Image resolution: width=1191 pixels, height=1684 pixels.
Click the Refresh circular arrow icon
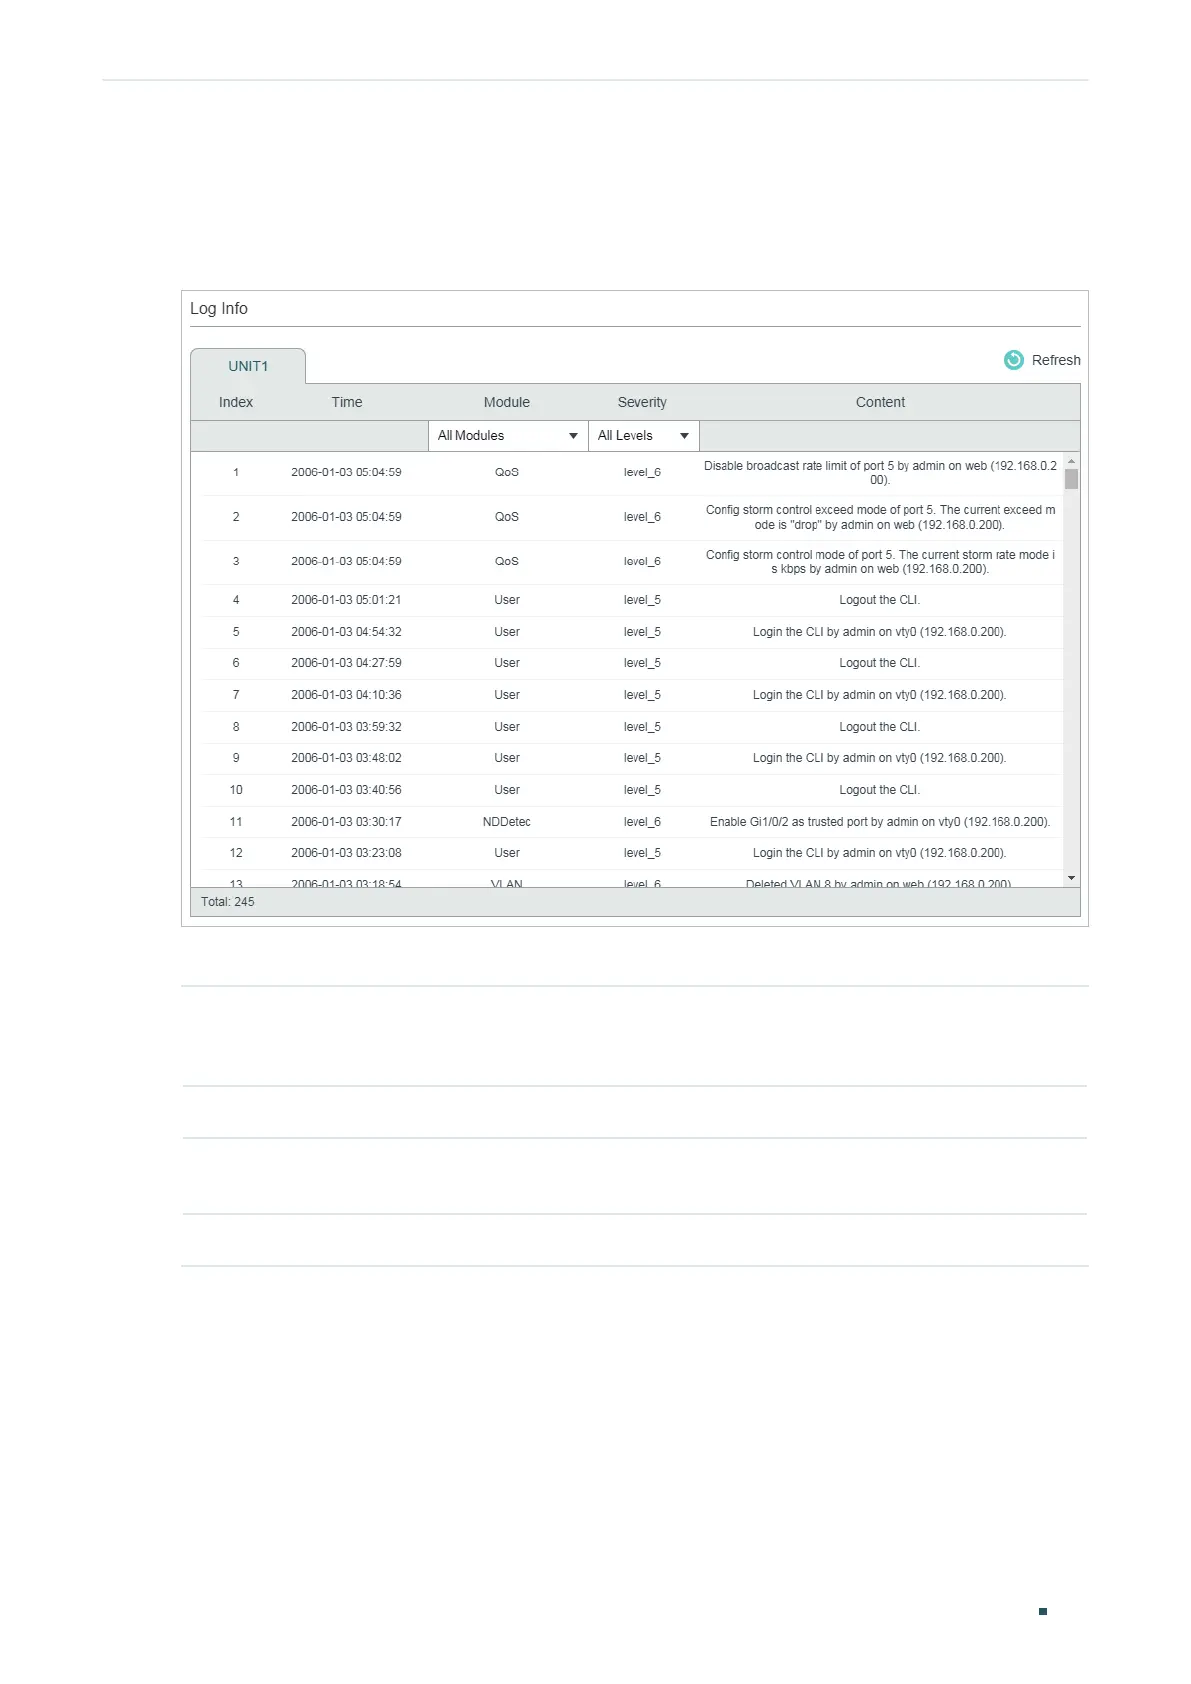1013,360
